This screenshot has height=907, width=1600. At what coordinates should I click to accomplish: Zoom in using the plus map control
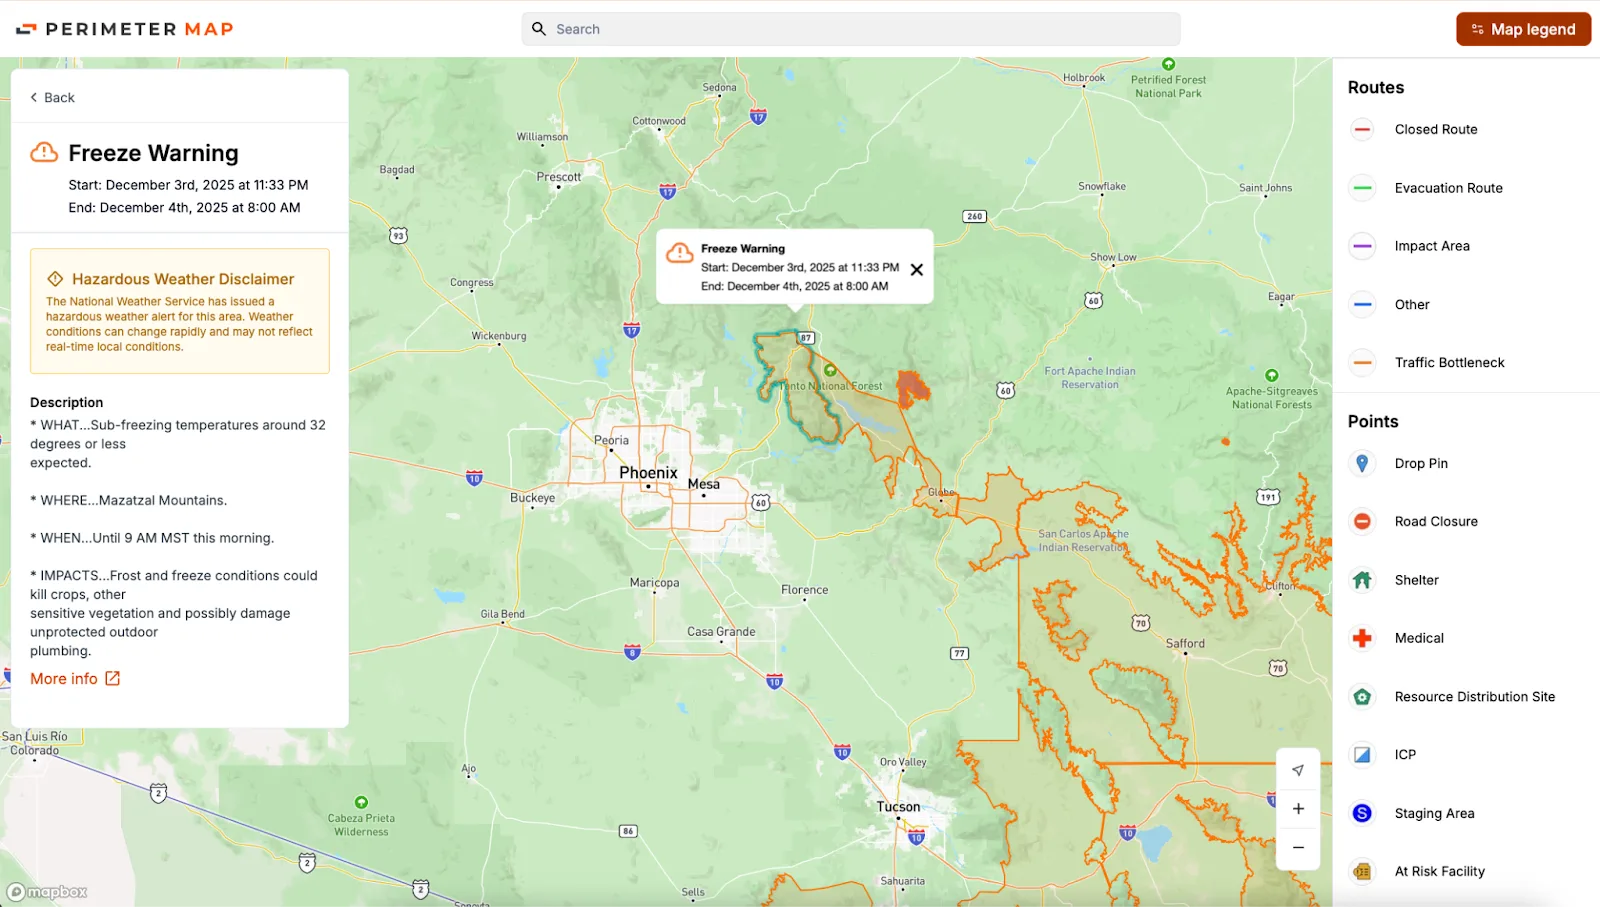1298,808
